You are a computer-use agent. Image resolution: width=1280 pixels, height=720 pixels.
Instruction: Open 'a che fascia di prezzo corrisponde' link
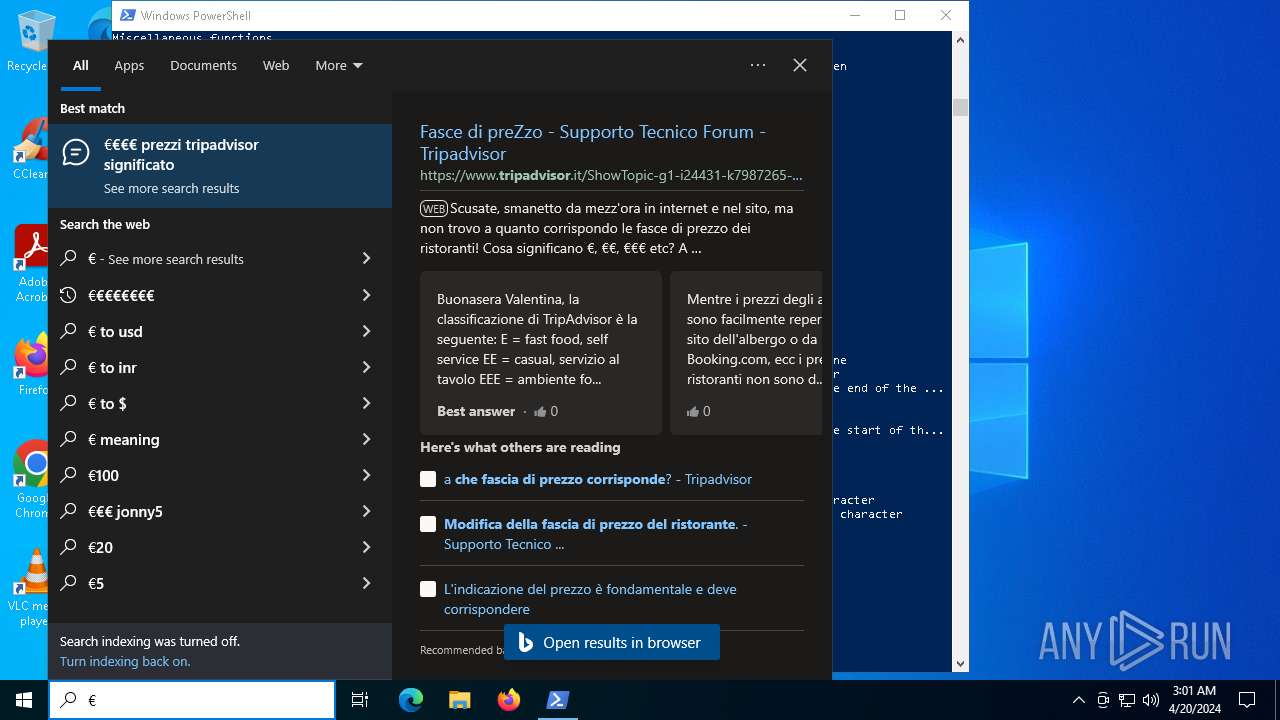pos(598,479)
